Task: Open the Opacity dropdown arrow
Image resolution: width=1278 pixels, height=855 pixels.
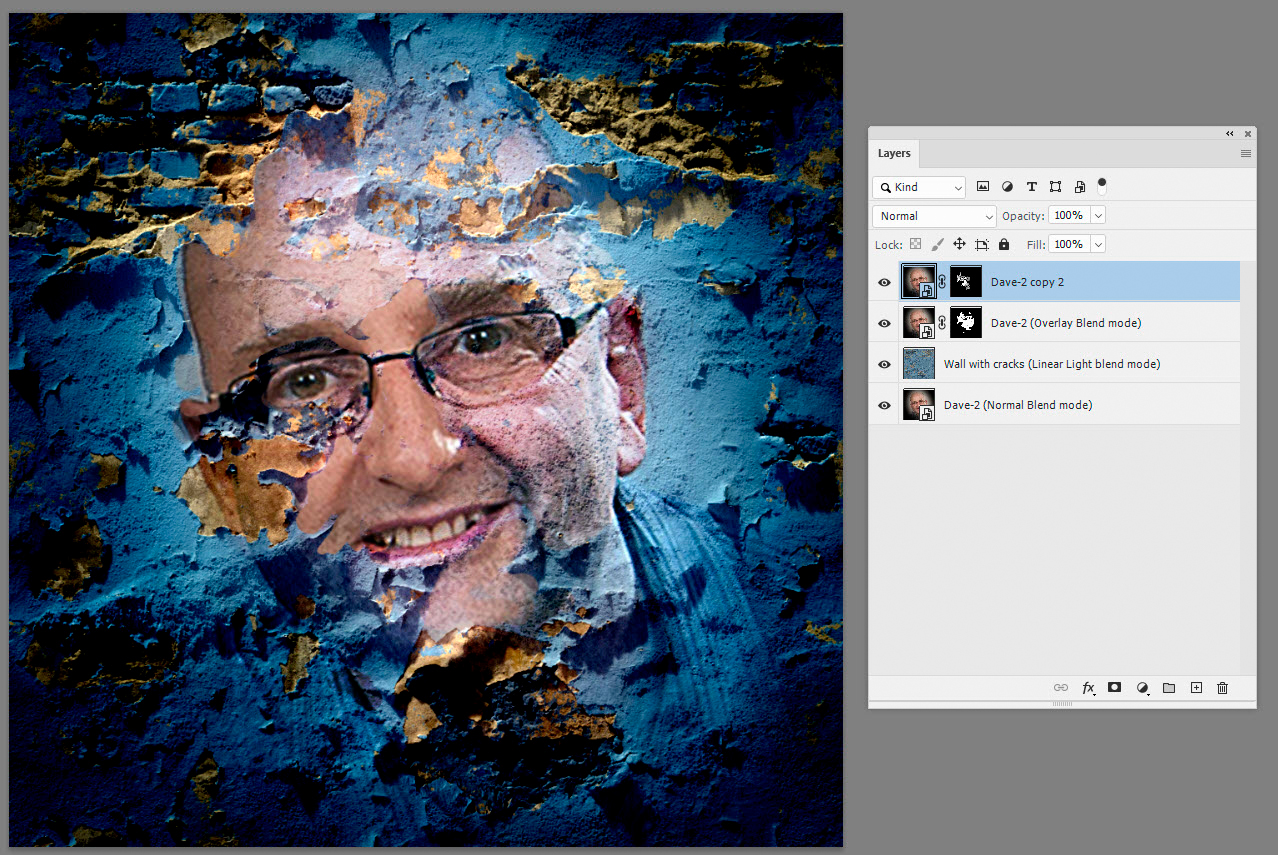Action: click(1097, 215)
